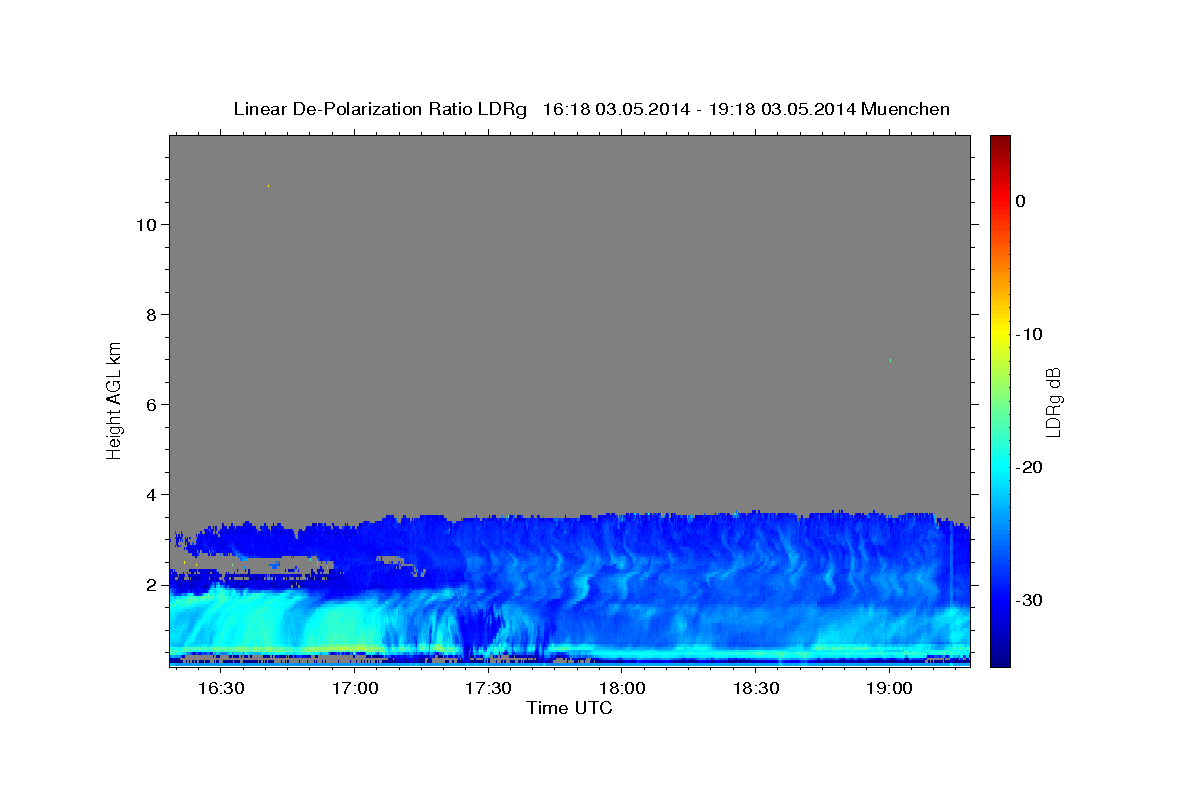Viewport: 1200px width, 800px height.
Task: Click the colorbar value -30
Action: point(1028,600)
